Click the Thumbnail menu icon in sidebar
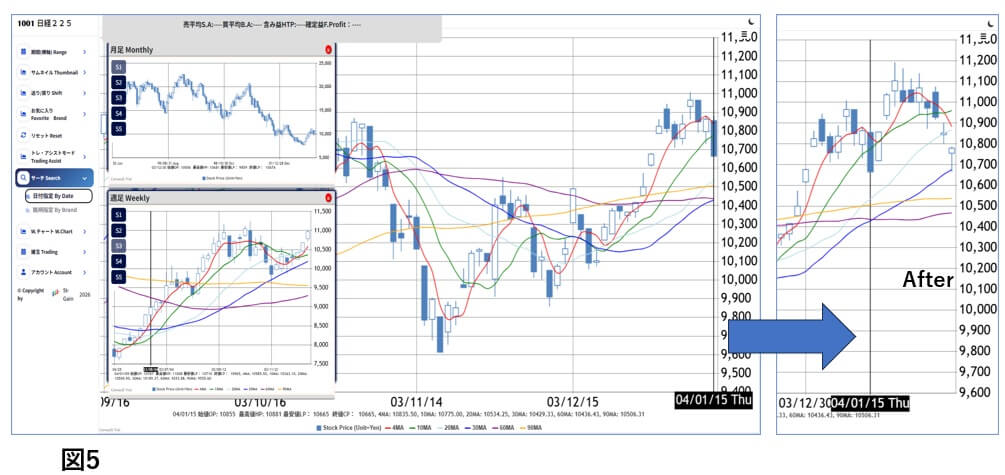 [x=24, y=72]
